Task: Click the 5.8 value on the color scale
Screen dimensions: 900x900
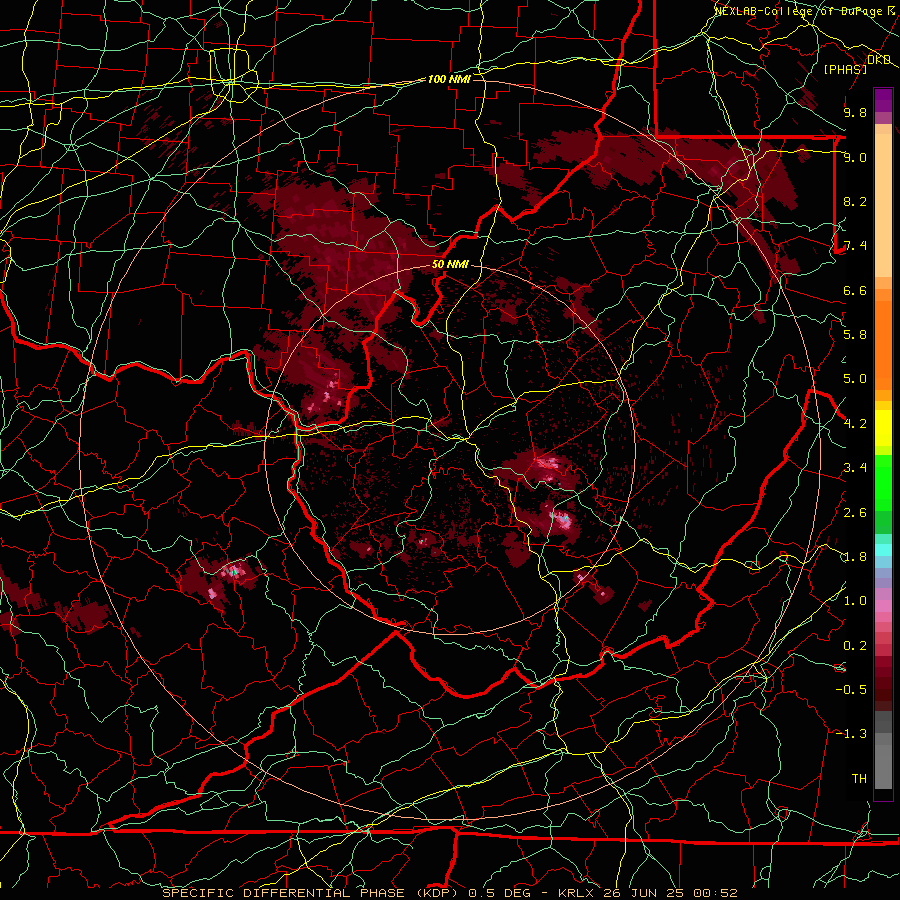Action: coord(855,334)
